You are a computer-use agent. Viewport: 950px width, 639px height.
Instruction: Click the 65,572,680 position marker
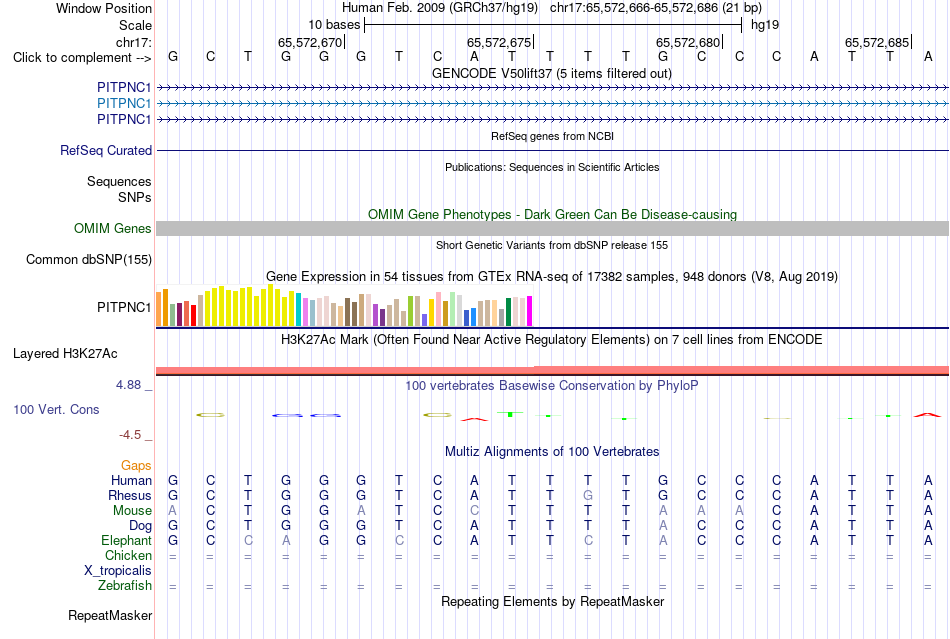click(689, 42)
